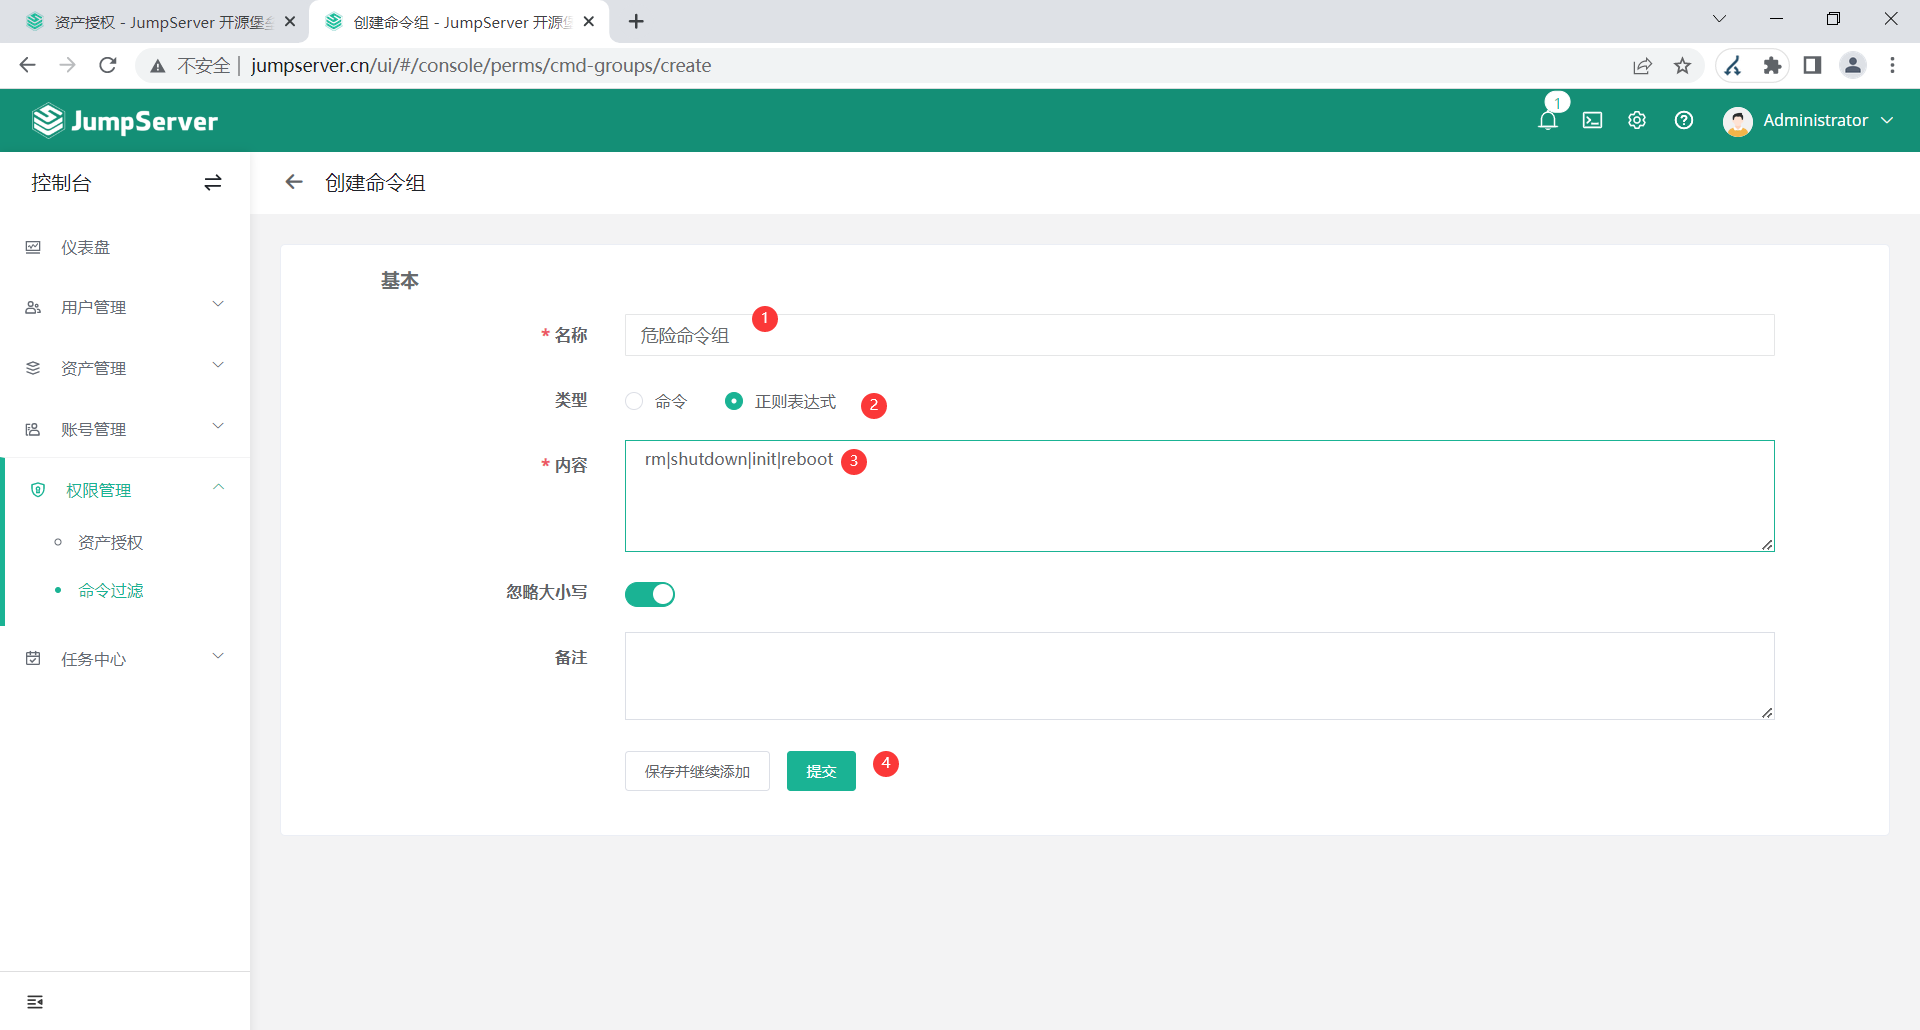Click the 名称 name input field
The height and width of the screenshot is (1030, 1920).
tap(1200, 335)
